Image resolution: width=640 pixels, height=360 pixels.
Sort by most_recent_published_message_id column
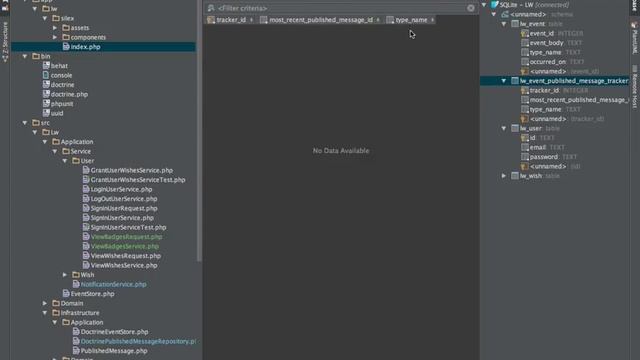[321, 20]
